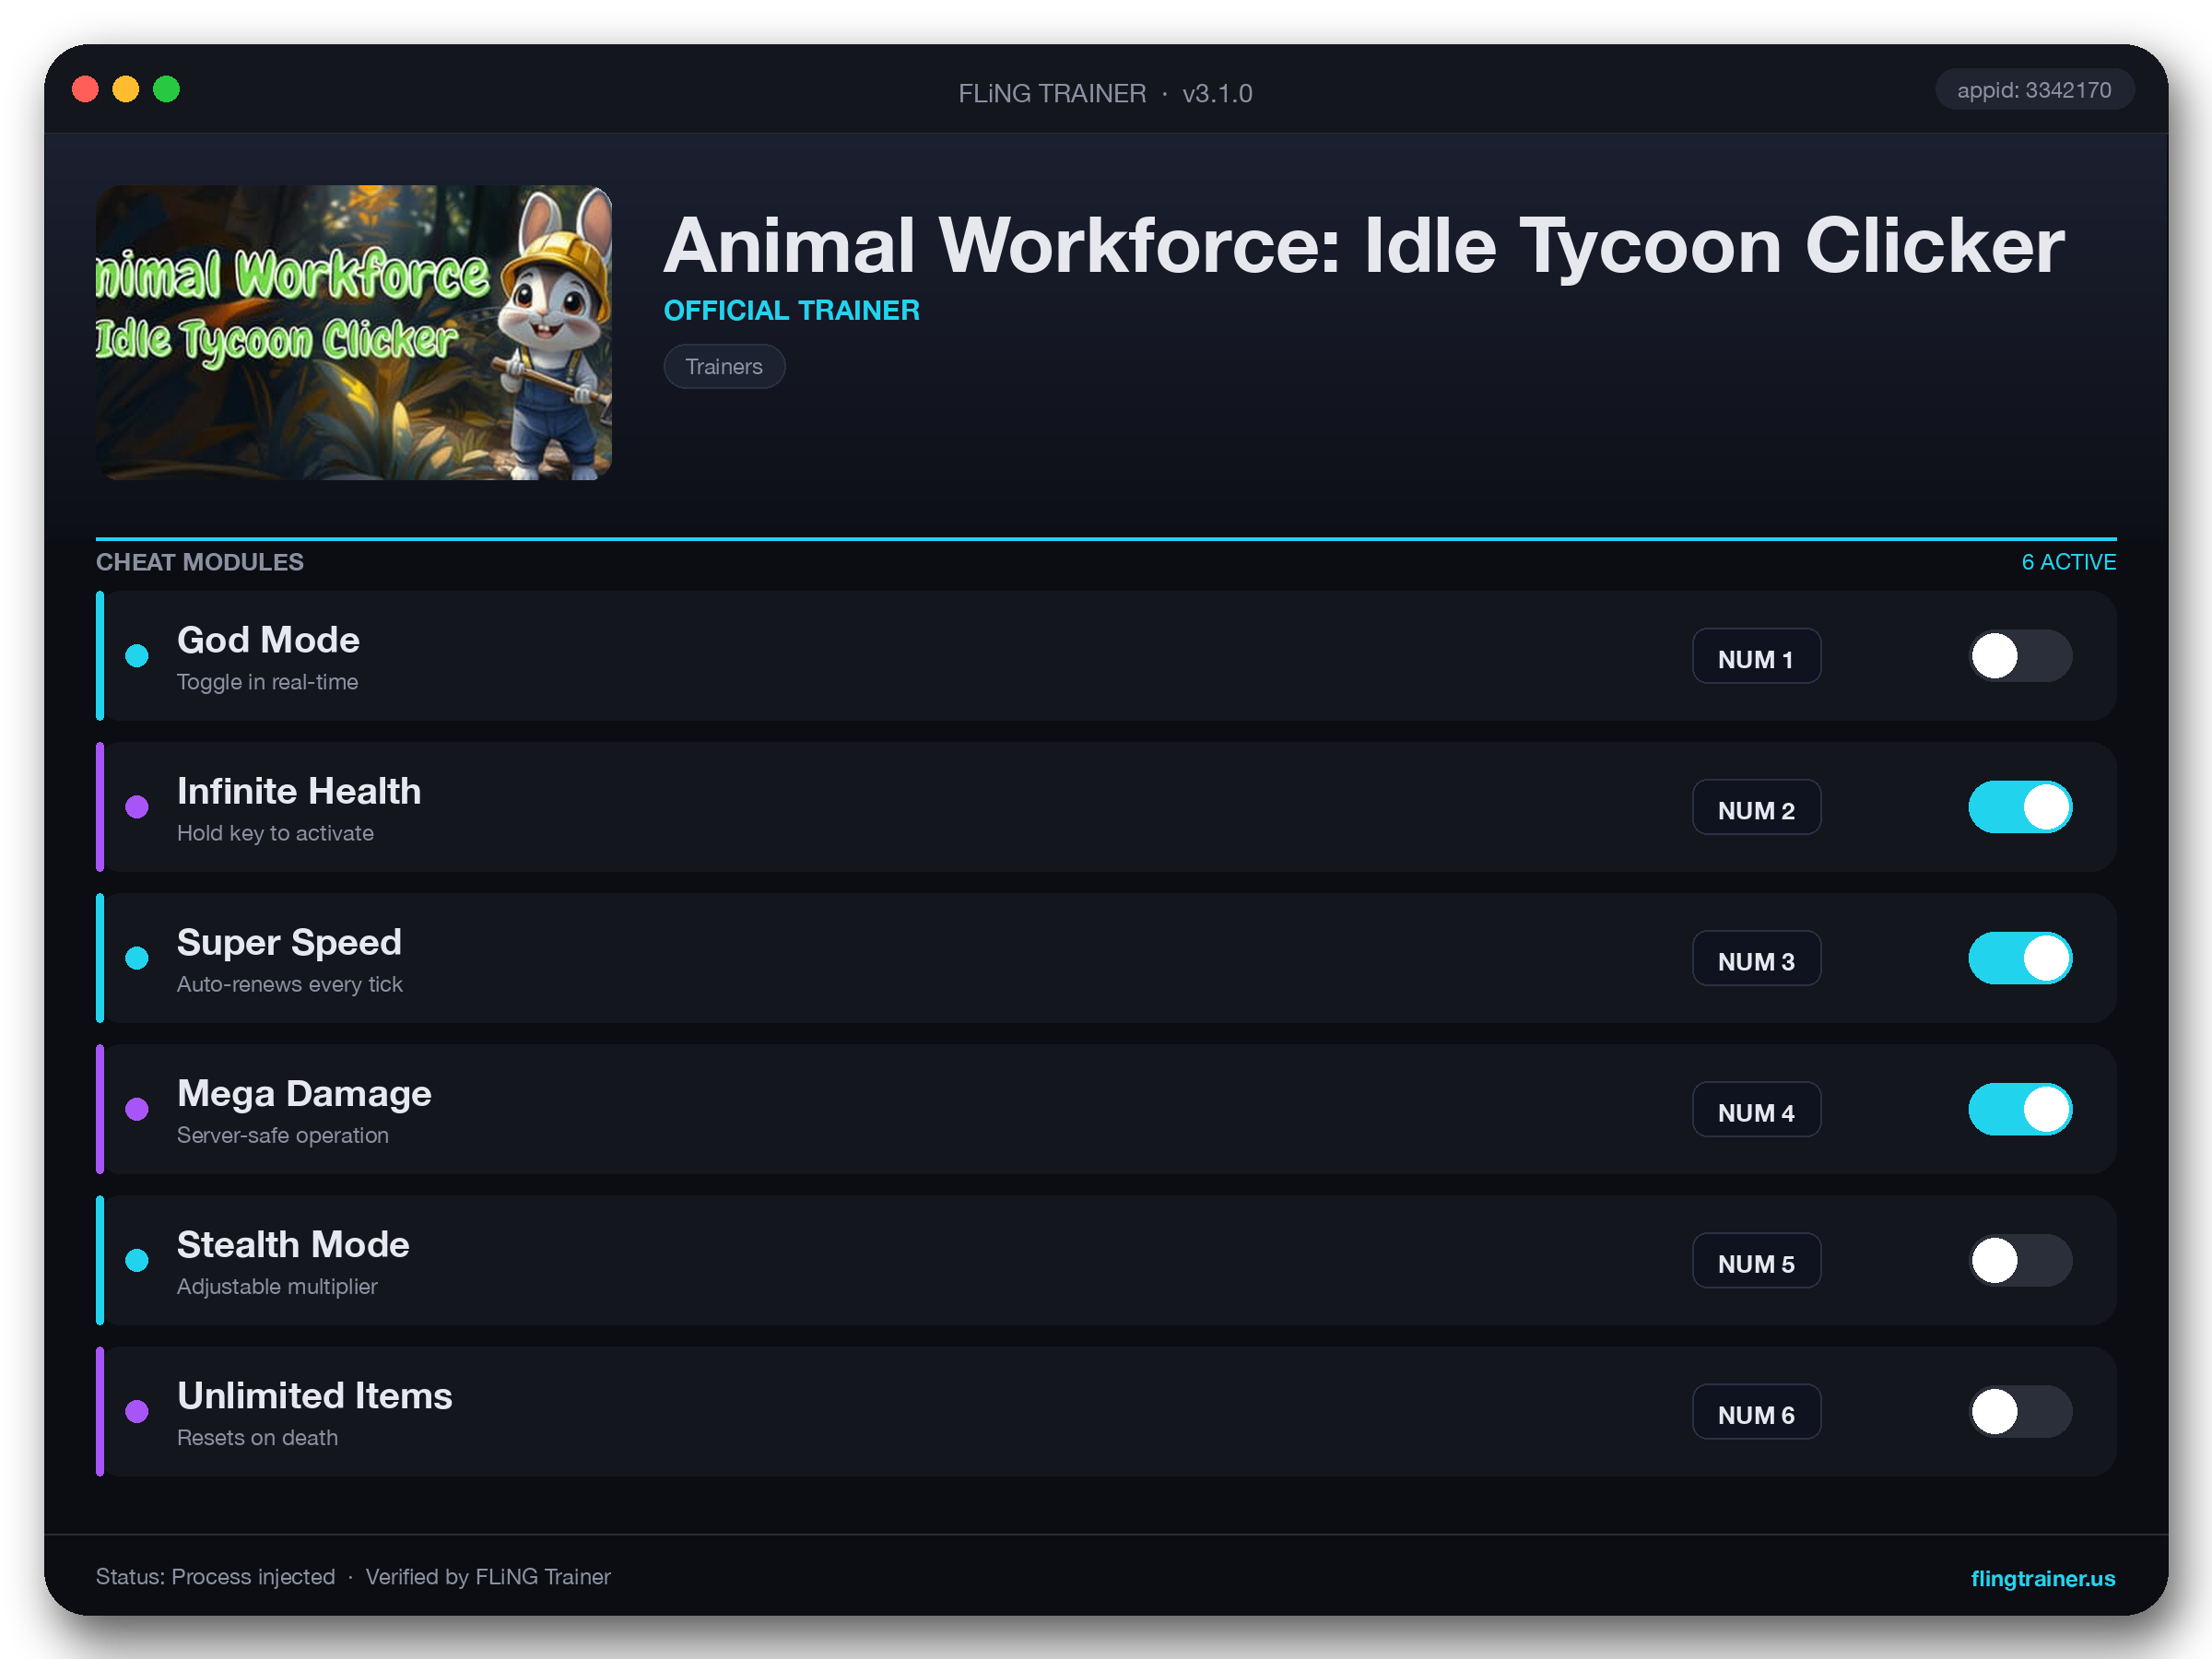Click the NUM 1 hotkey button
This screenshot has height=1659, width=2212.
point(1756,656)
